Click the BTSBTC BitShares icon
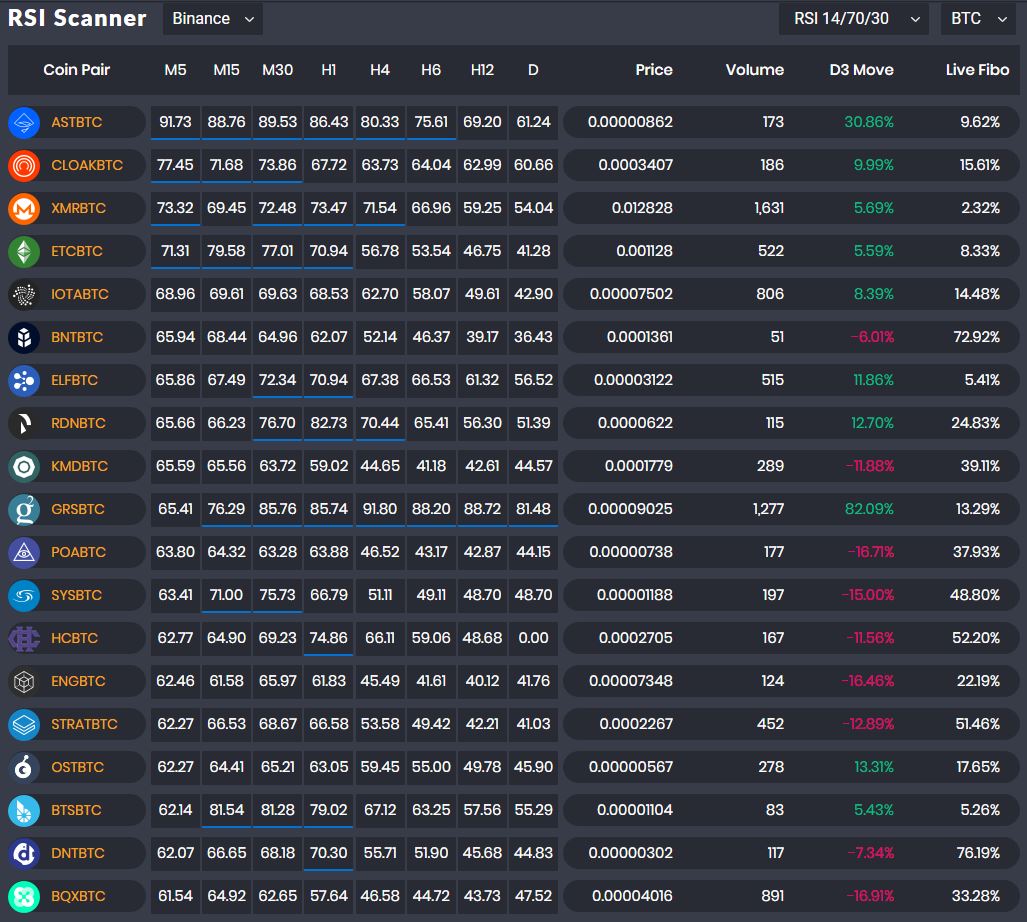The width and height of the screenshot is (1027, 922). click(x=24, y=811)
